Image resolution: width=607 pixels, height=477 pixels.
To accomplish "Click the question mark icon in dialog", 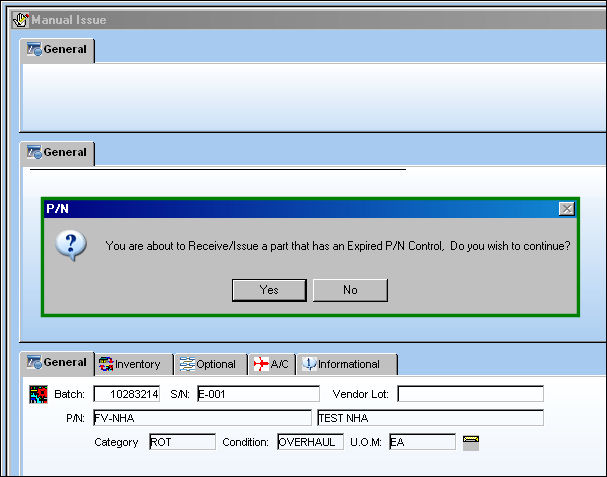I will [x=71, y=245].
